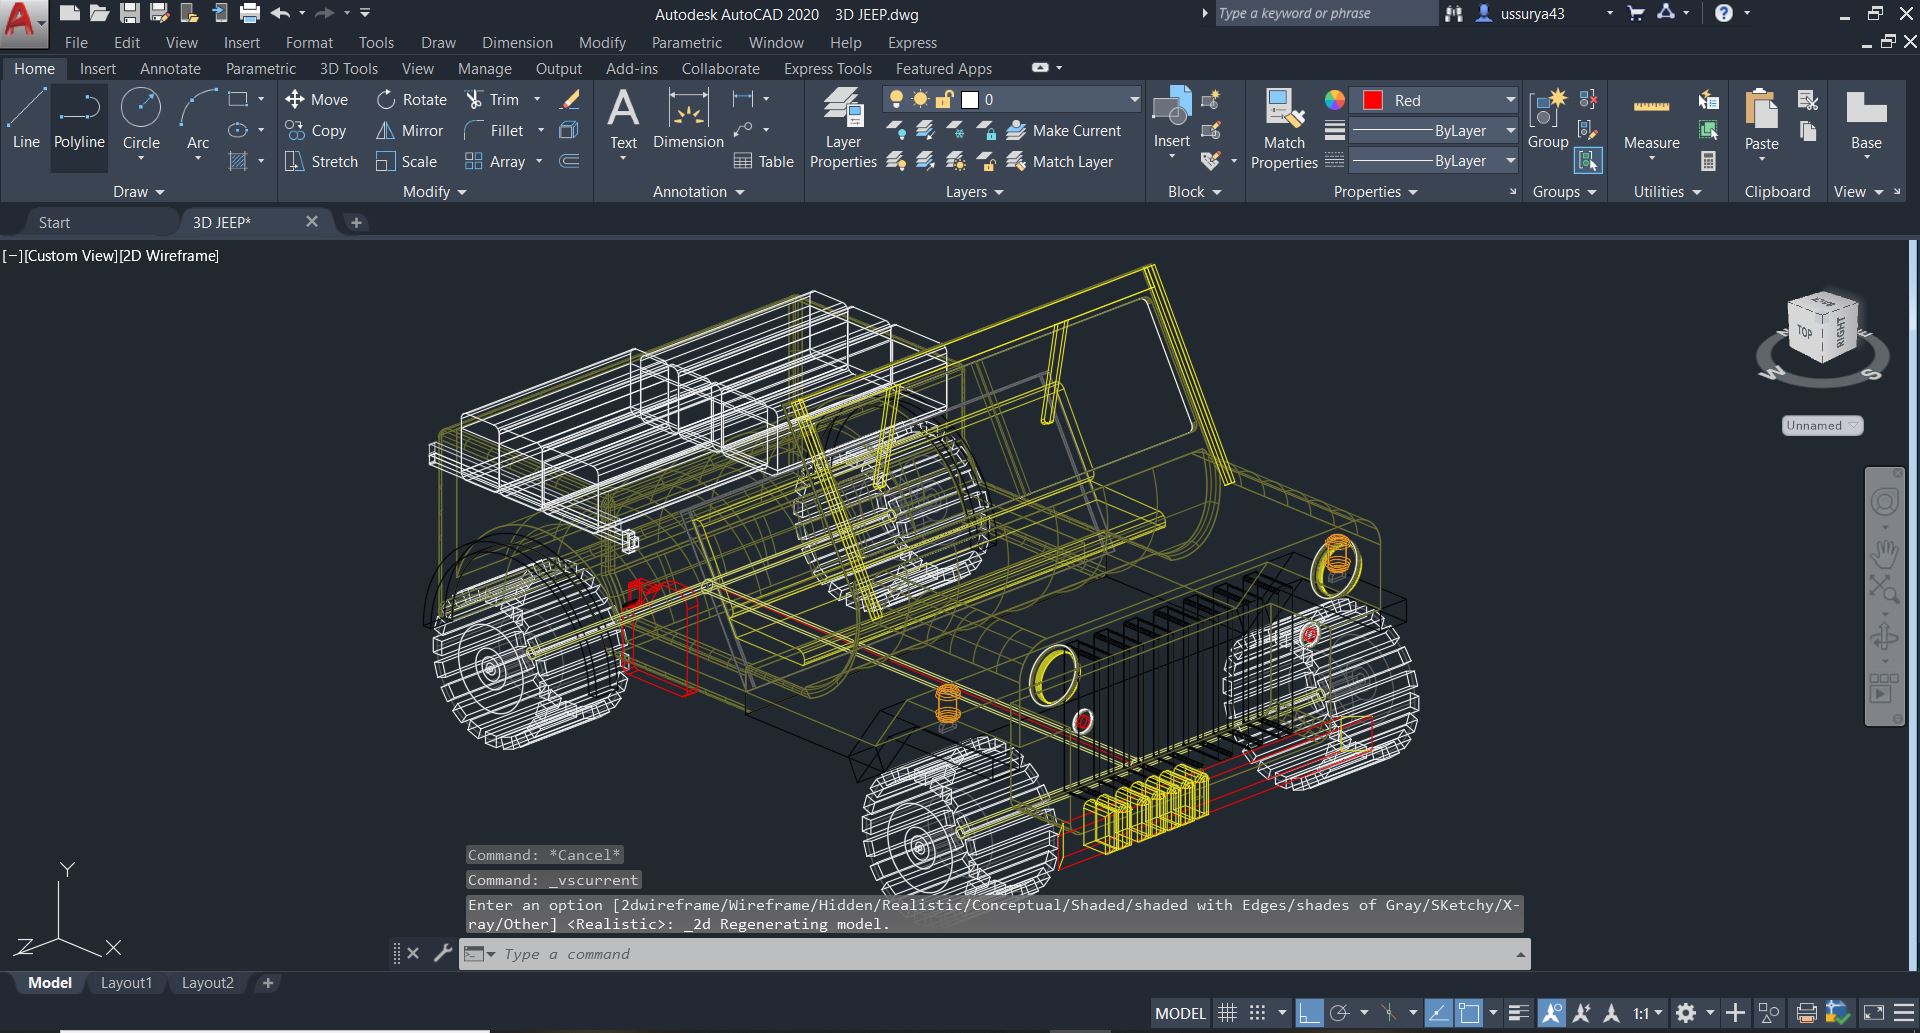Expand the Annotation panel
The height and width of the screenshot is (1033, 1920).
click(699, 192)
